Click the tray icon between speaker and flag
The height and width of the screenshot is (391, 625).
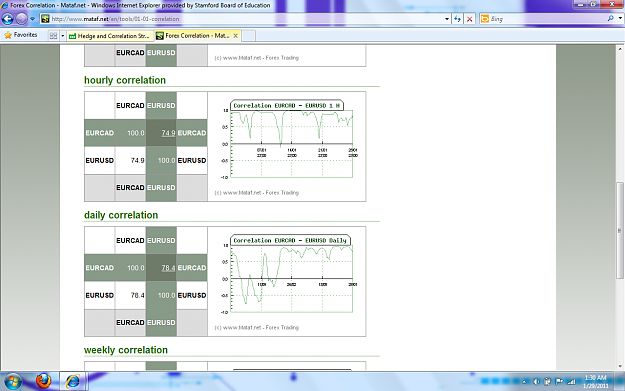click(x=547, y=382)
